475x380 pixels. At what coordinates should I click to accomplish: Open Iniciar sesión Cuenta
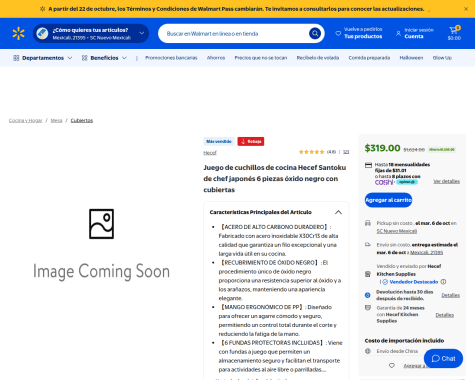(x=415, y=33)
